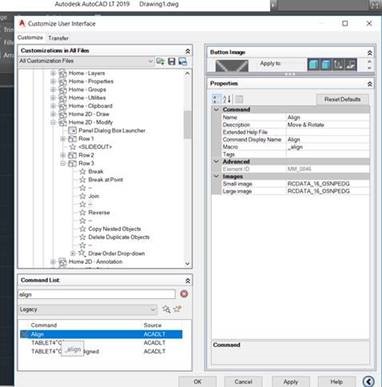
Task: Click the Apply button
Action: click(x=291, y=382)
